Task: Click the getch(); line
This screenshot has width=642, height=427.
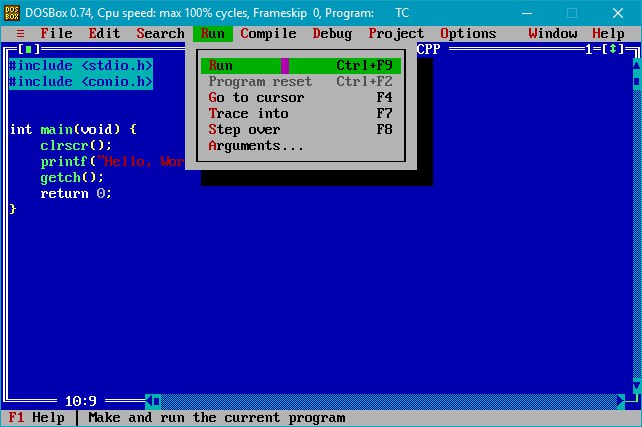Action: [72, 177]
